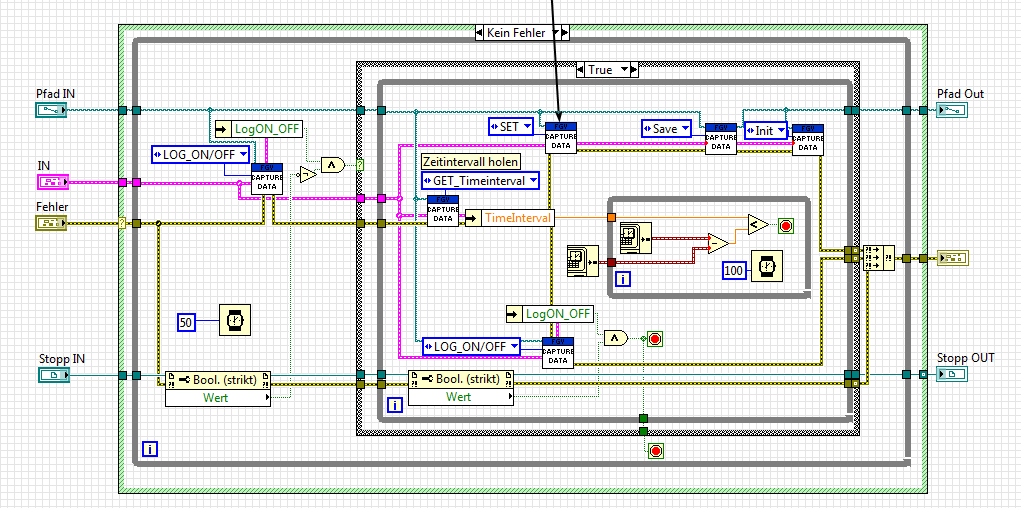Go to the previous case of the True structure
1021x508 pixels.
click(581, 69)
